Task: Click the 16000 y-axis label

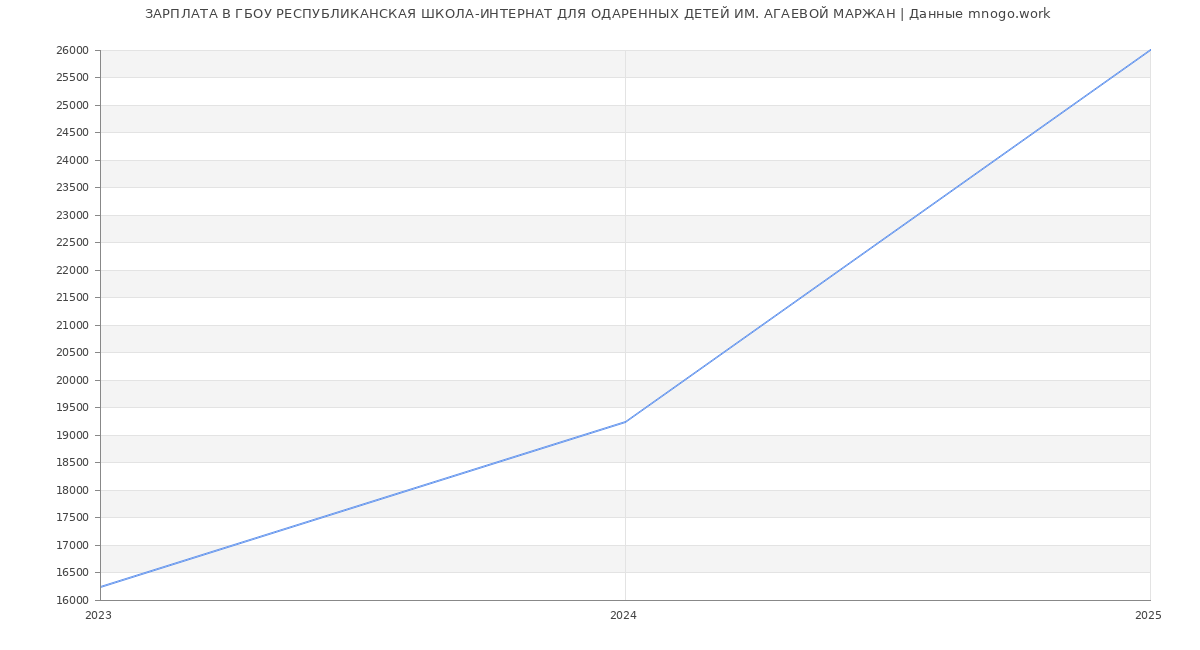Action: [x=74, y=601]
